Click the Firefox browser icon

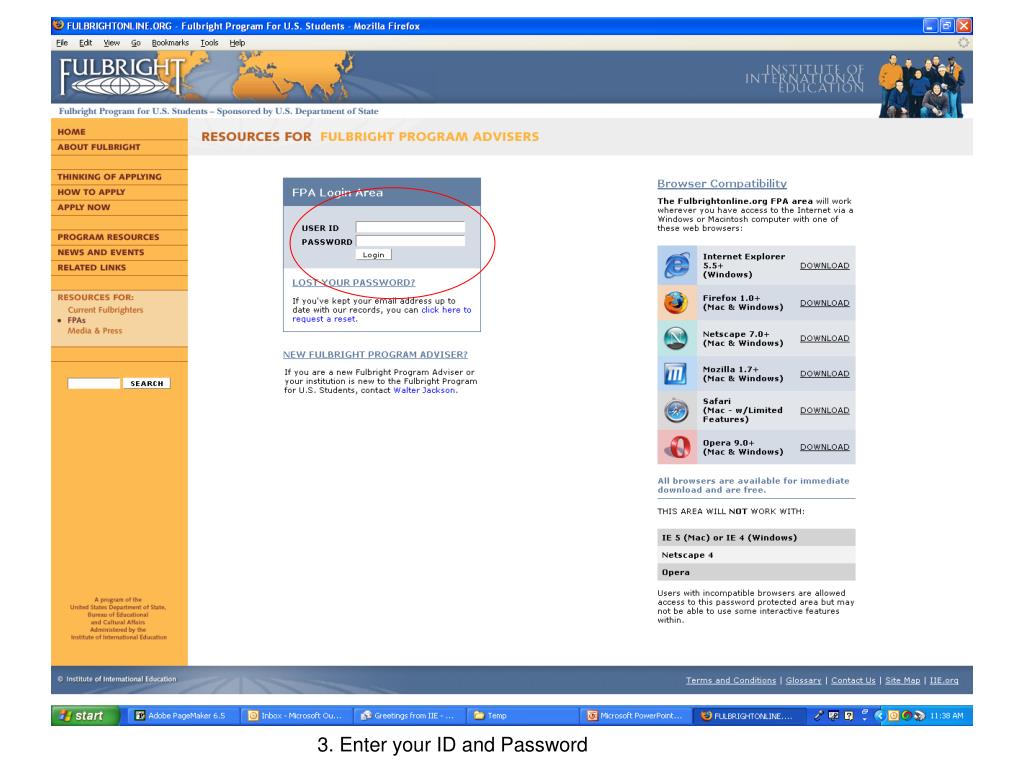(676, 302)
